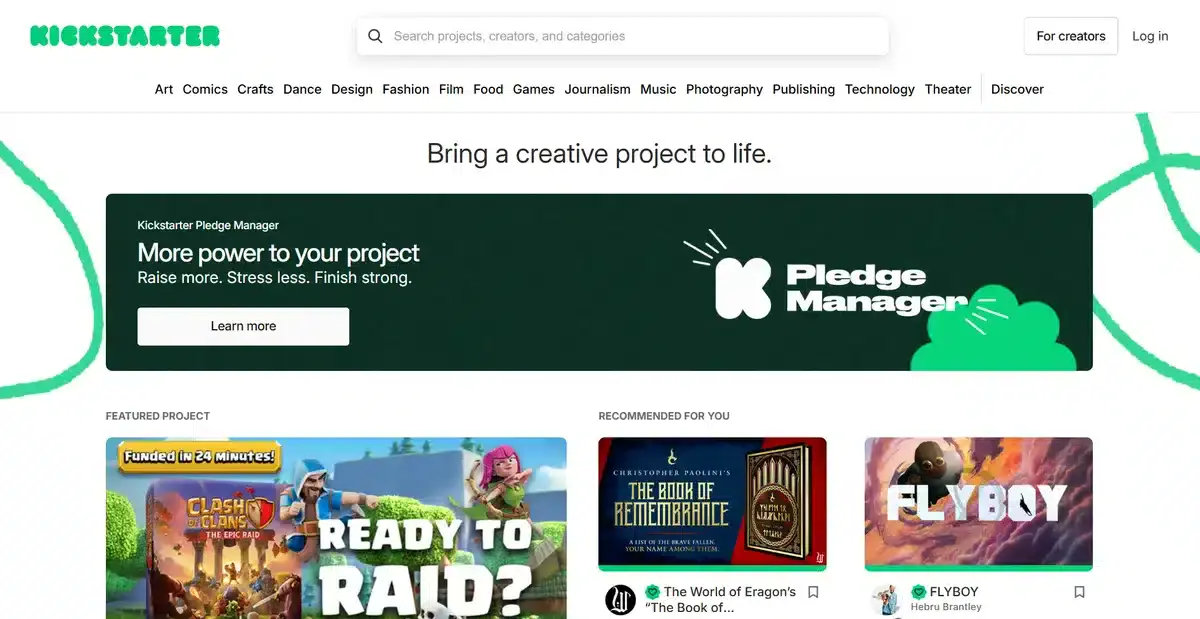
Task: Open the Clash of Clans featured project thumbnail
Action: (x=337, y=528)
